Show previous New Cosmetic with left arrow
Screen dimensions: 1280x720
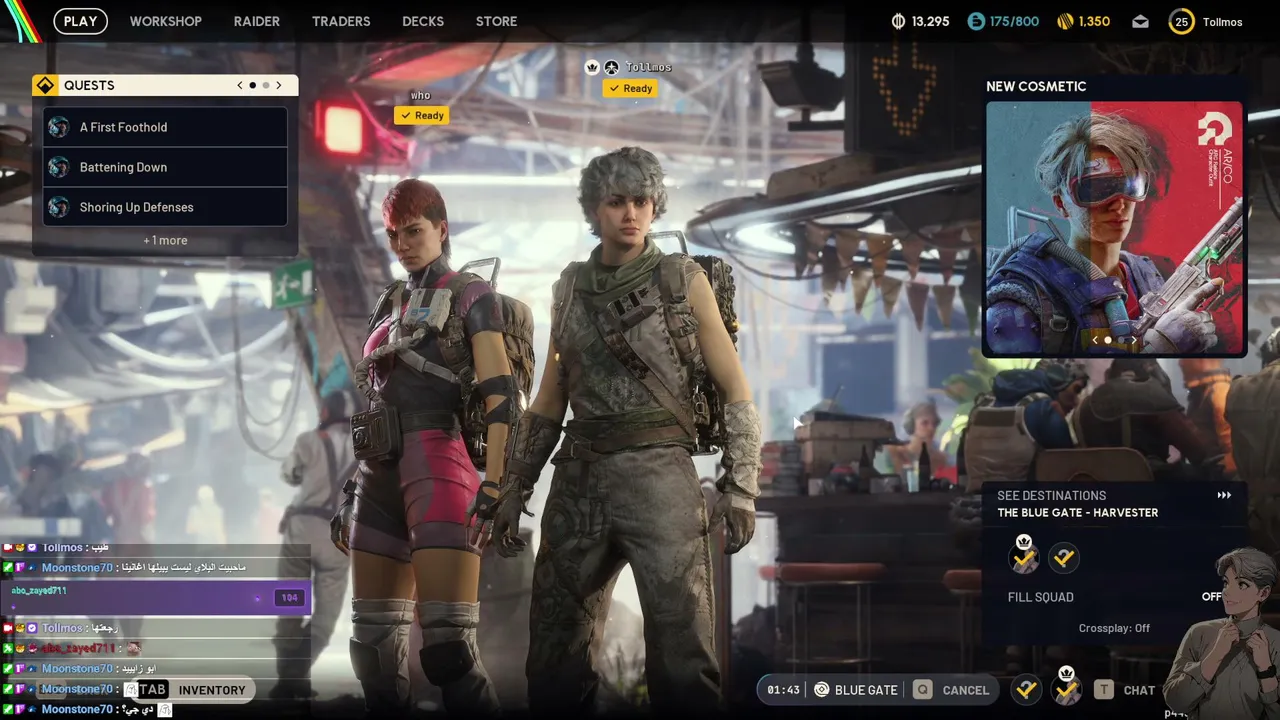pos(1095,340)
